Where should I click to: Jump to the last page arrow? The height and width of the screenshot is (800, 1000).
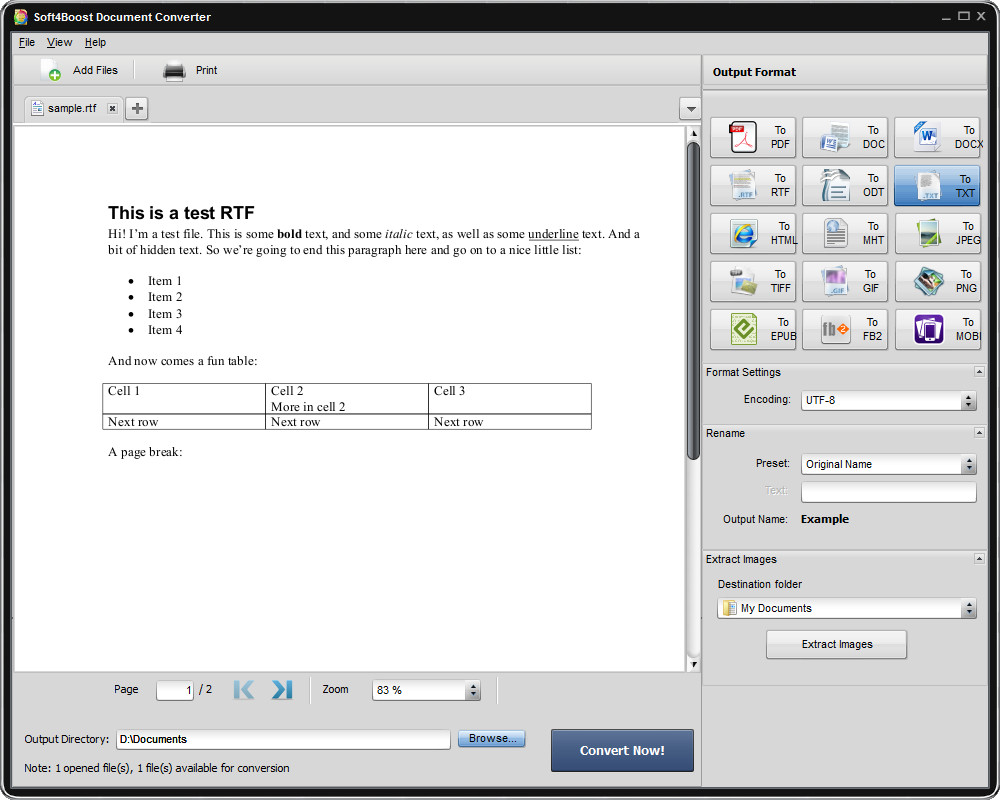tap(280, 689)
